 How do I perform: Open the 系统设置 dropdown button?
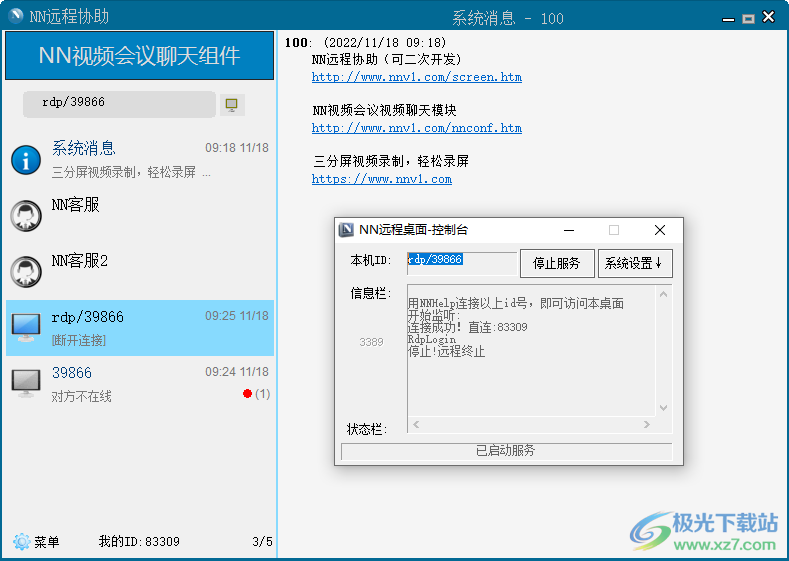pyautogui.click(x=635, y=263)
